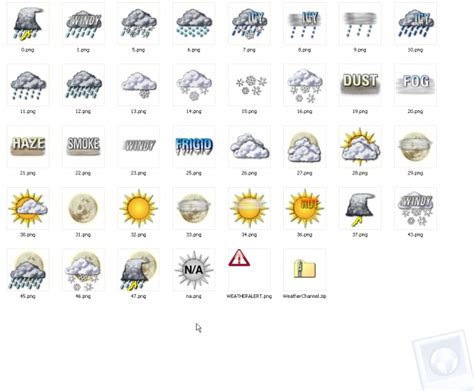Click the file name label "22.png"
This screenshot has width=474, height=391.
pos(83,173)
